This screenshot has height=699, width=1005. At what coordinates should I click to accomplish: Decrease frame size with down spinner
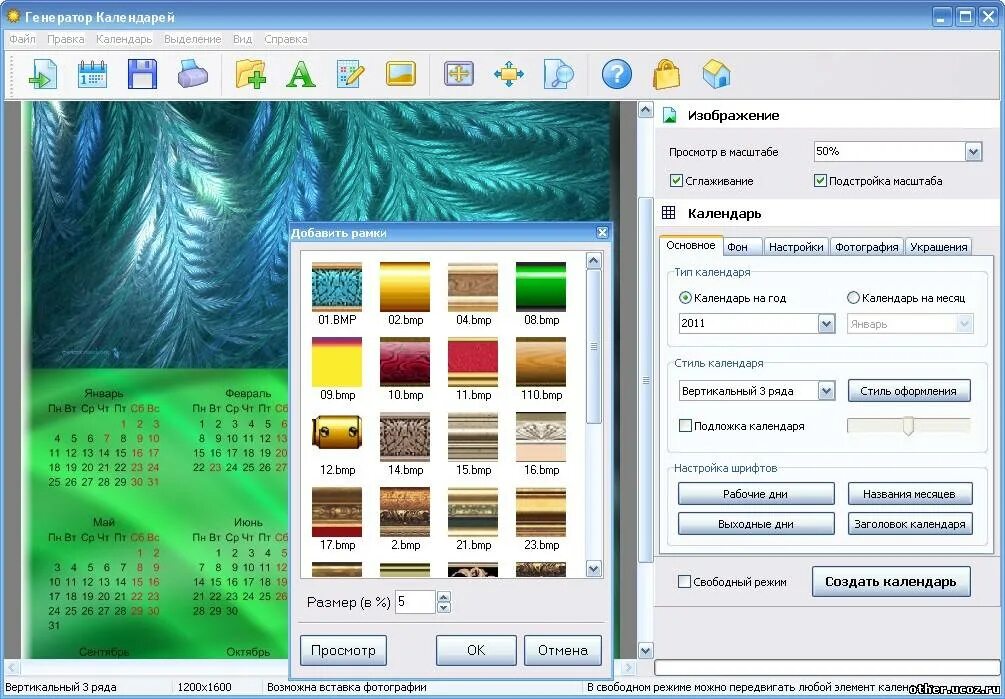[x=444, y=607]
